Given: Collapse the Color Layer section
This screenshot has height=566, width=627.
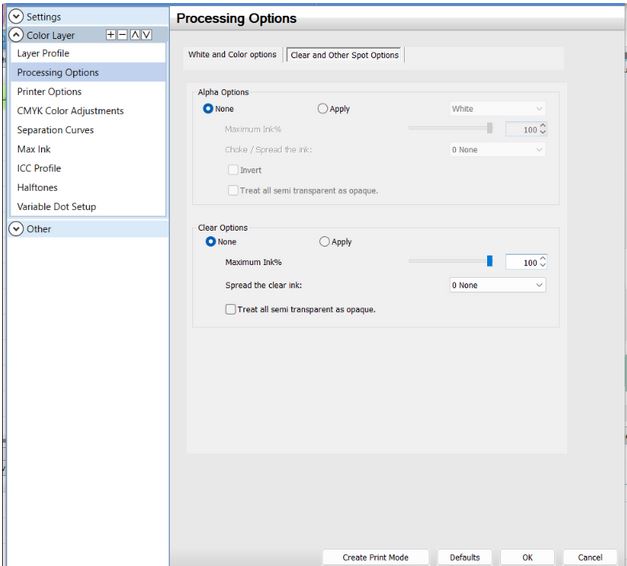Looking at the screenshot, I should [16, 35].
